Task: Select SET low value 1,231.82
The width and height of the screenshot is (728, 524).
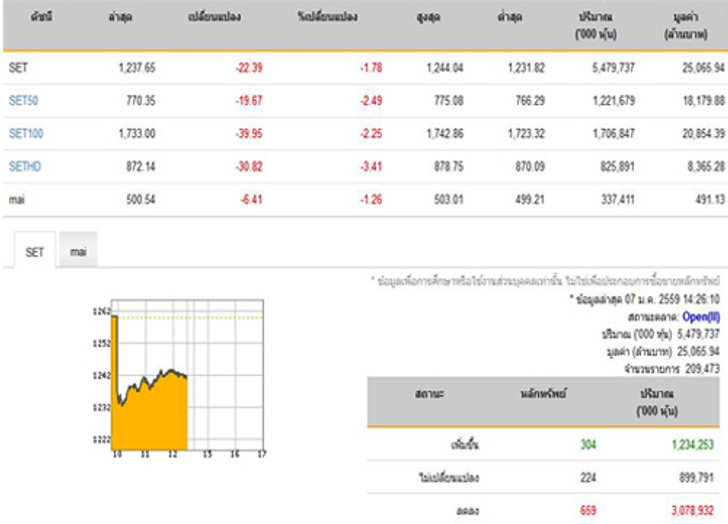Action: tap(526, 68)
